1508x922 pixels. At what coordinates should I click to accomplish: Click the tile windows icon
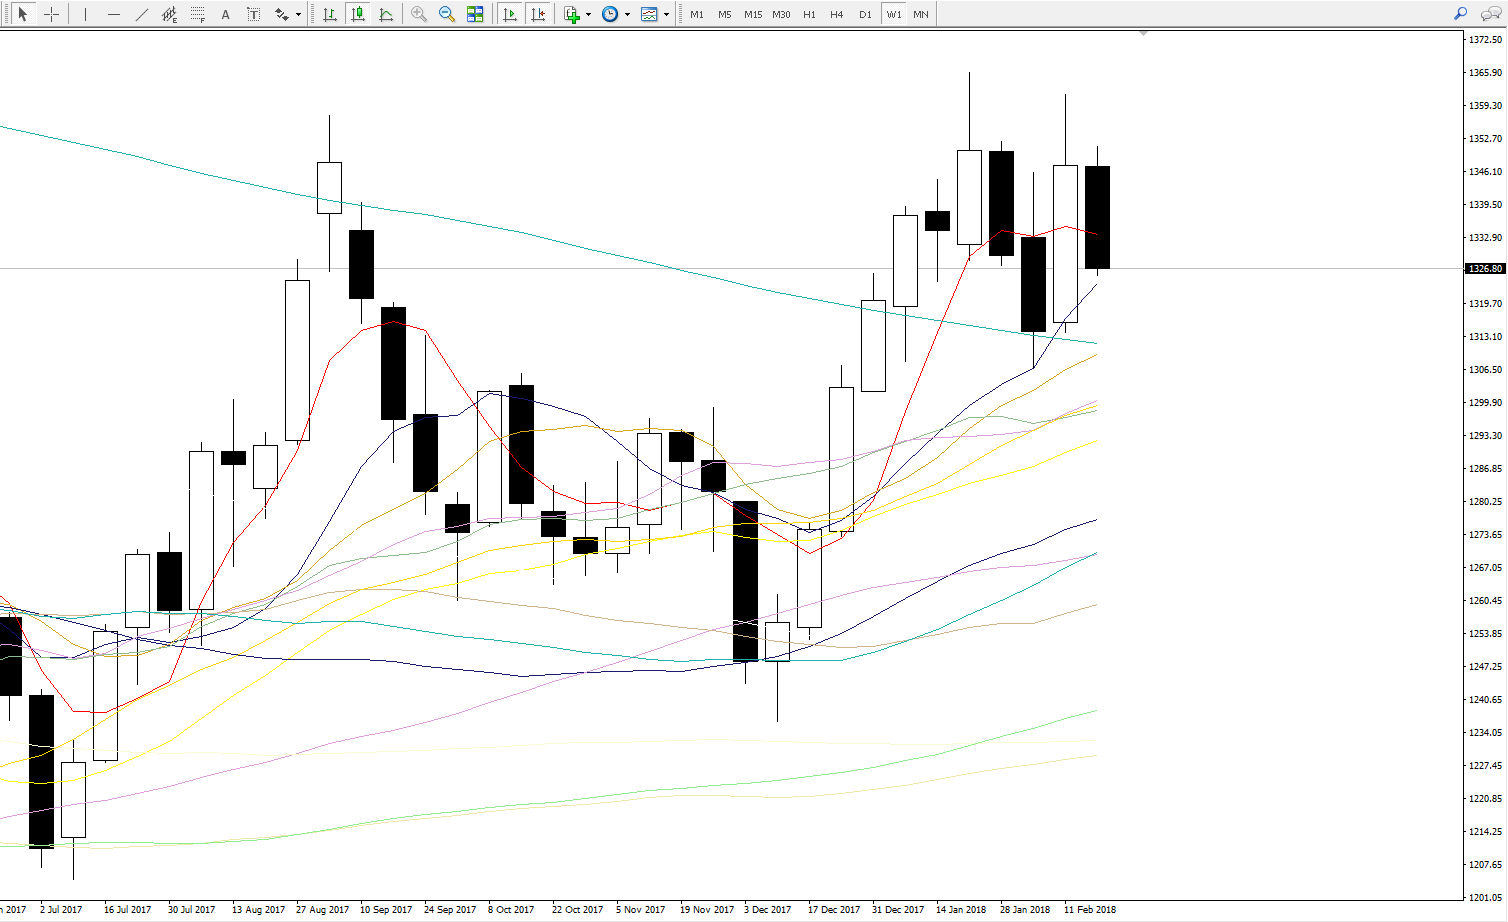[475, 14]
